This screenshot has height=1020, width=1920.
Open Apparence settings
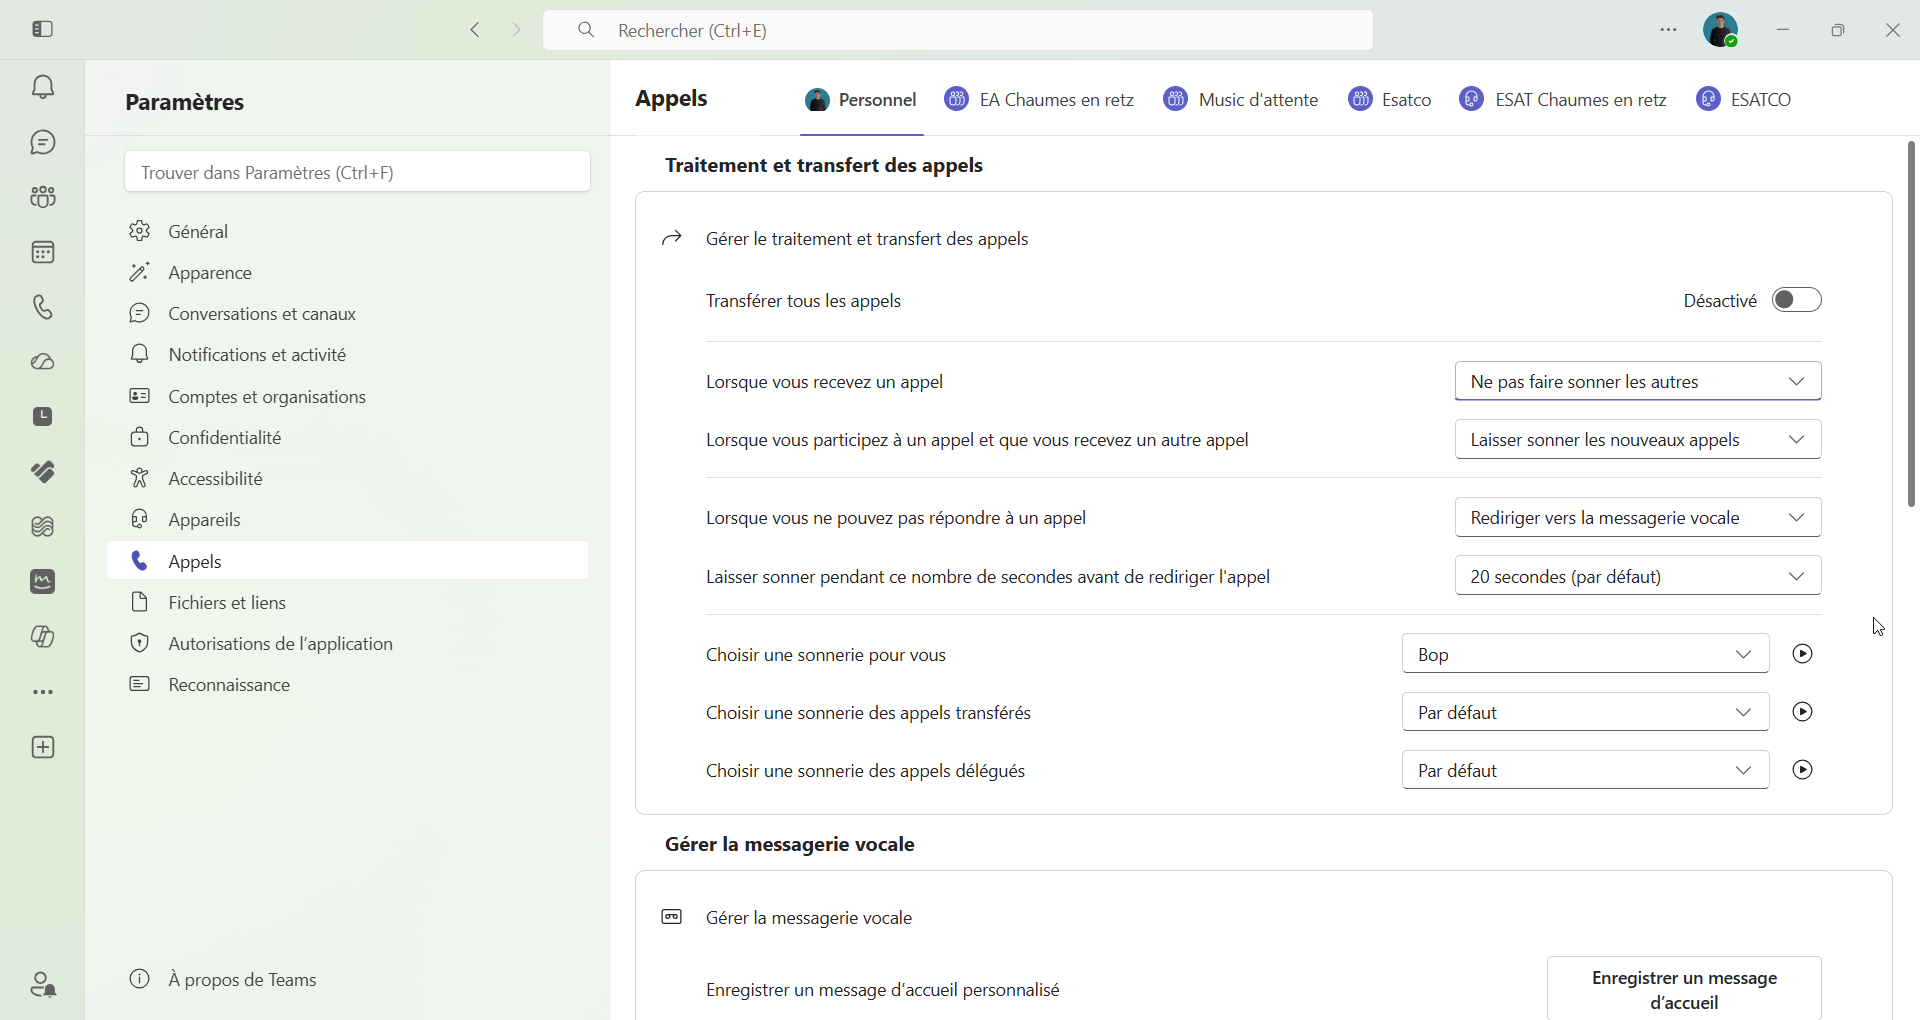pos(348,272)
